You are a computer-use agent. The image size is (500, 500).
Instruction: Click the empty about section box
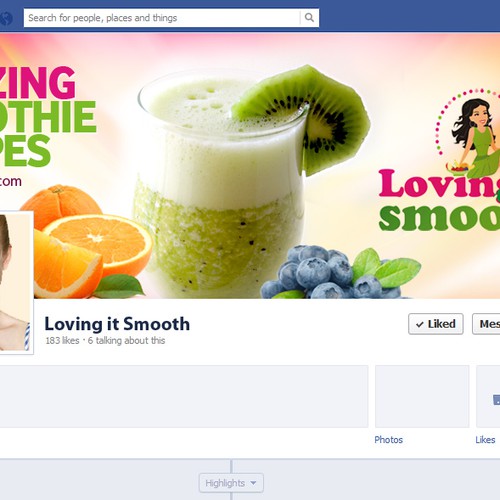pyautogui.click(x=184, y=396)
